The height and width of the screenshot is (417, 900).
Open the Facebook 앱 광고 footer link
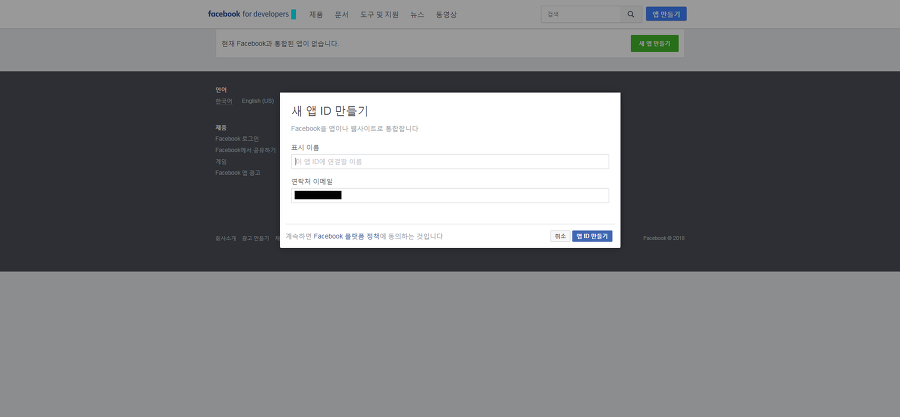pyautogui.click(x=238, y=173)
